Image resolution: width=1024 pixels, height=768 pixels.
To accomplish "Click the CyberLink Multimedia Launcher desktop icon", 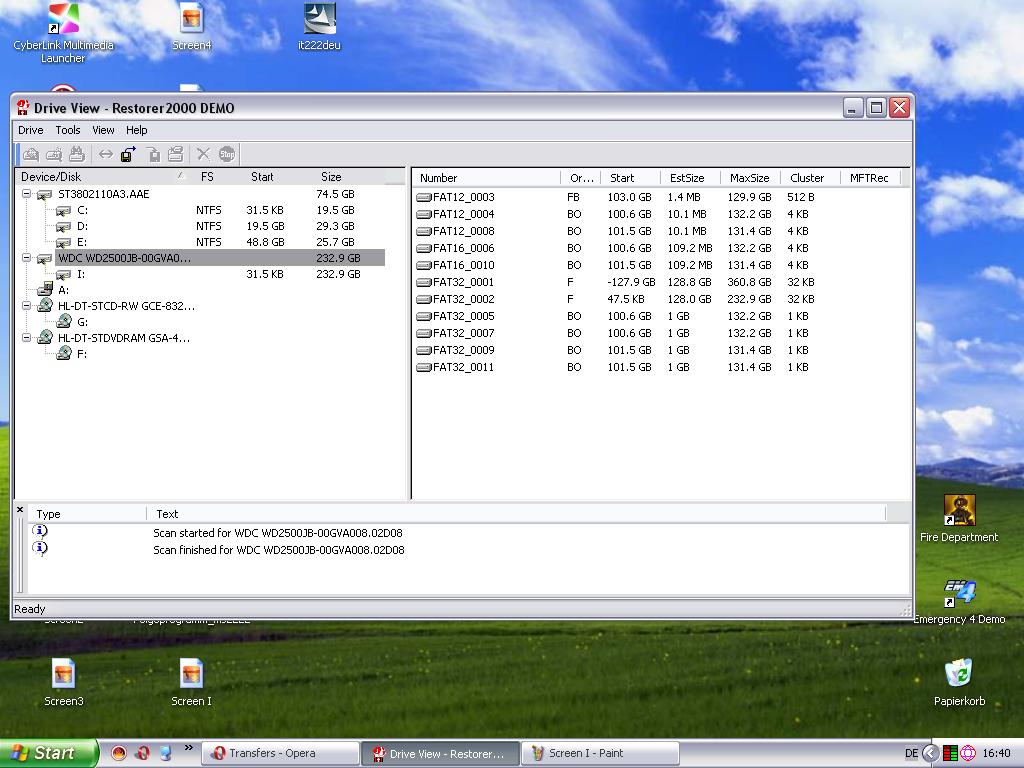I will click(x=63, y=33).
